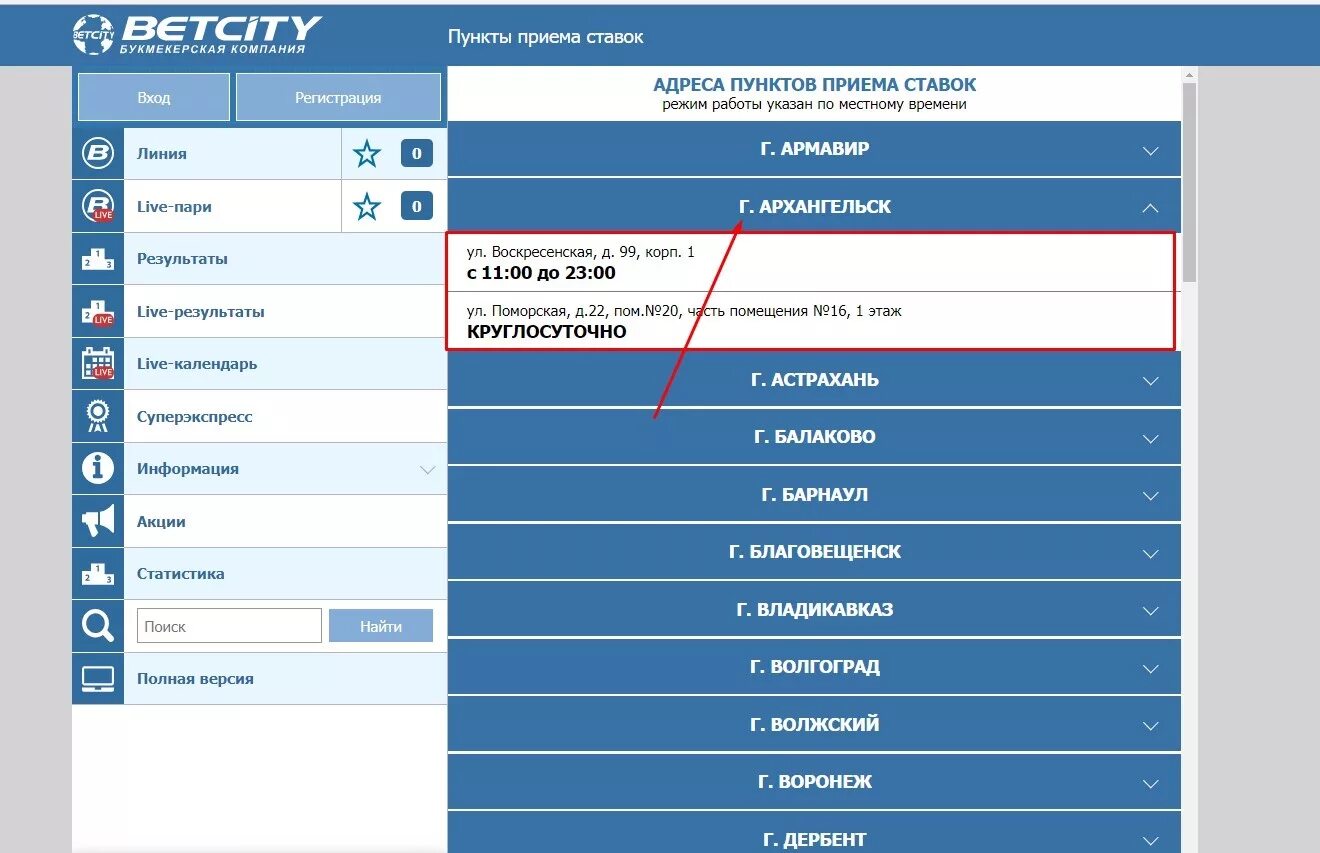Expand the Г. Владикавказ city chevron

click(x=1150, y=611)
